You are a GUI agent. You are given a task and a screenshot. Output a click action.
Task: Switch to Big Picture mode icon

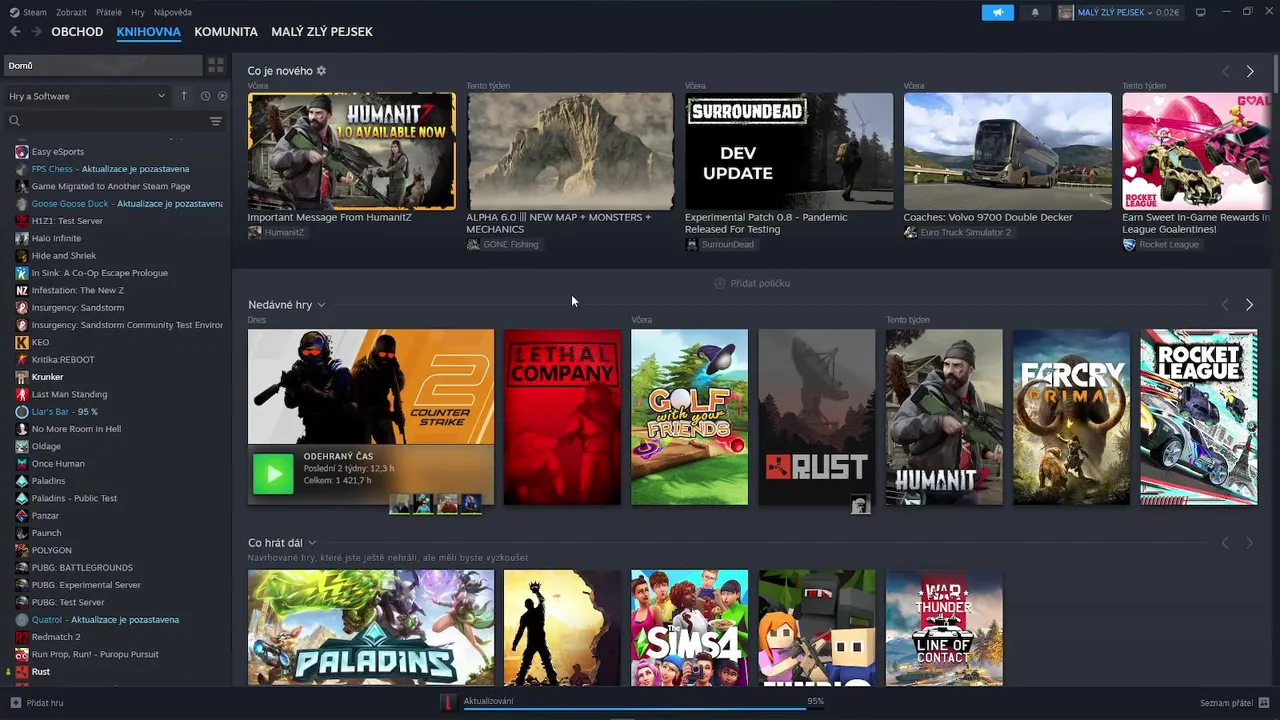click(x=1201, y=12)
